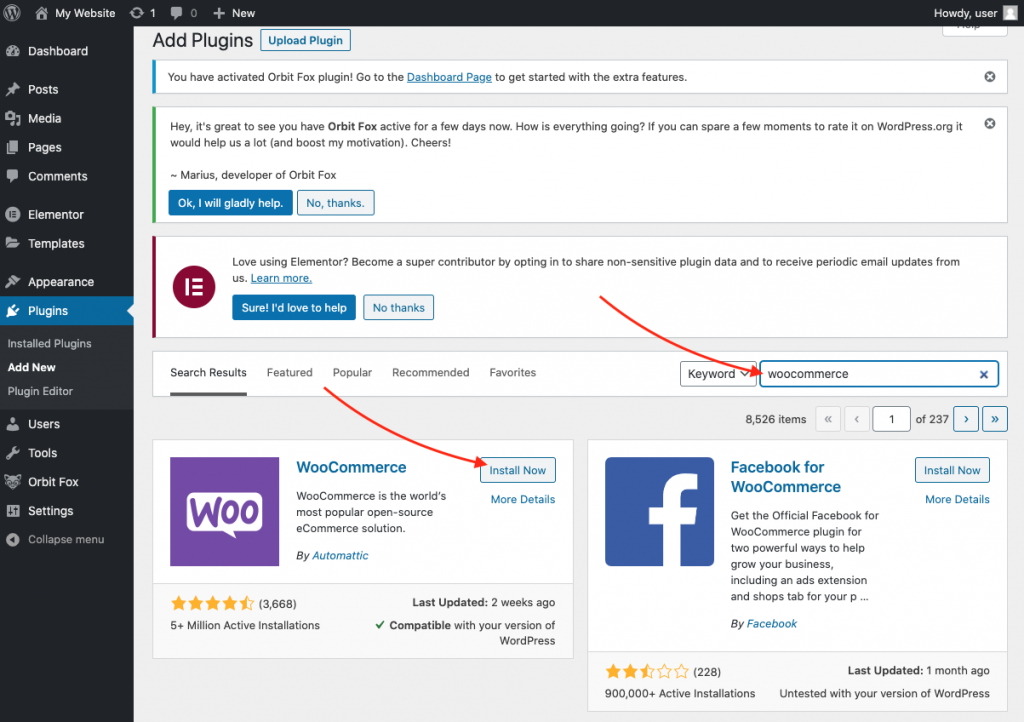This screenshot has width=1024, height=722.
Task: Click Ok, I will gladly help
Action: pyautogui.click(x=231, y=203)
